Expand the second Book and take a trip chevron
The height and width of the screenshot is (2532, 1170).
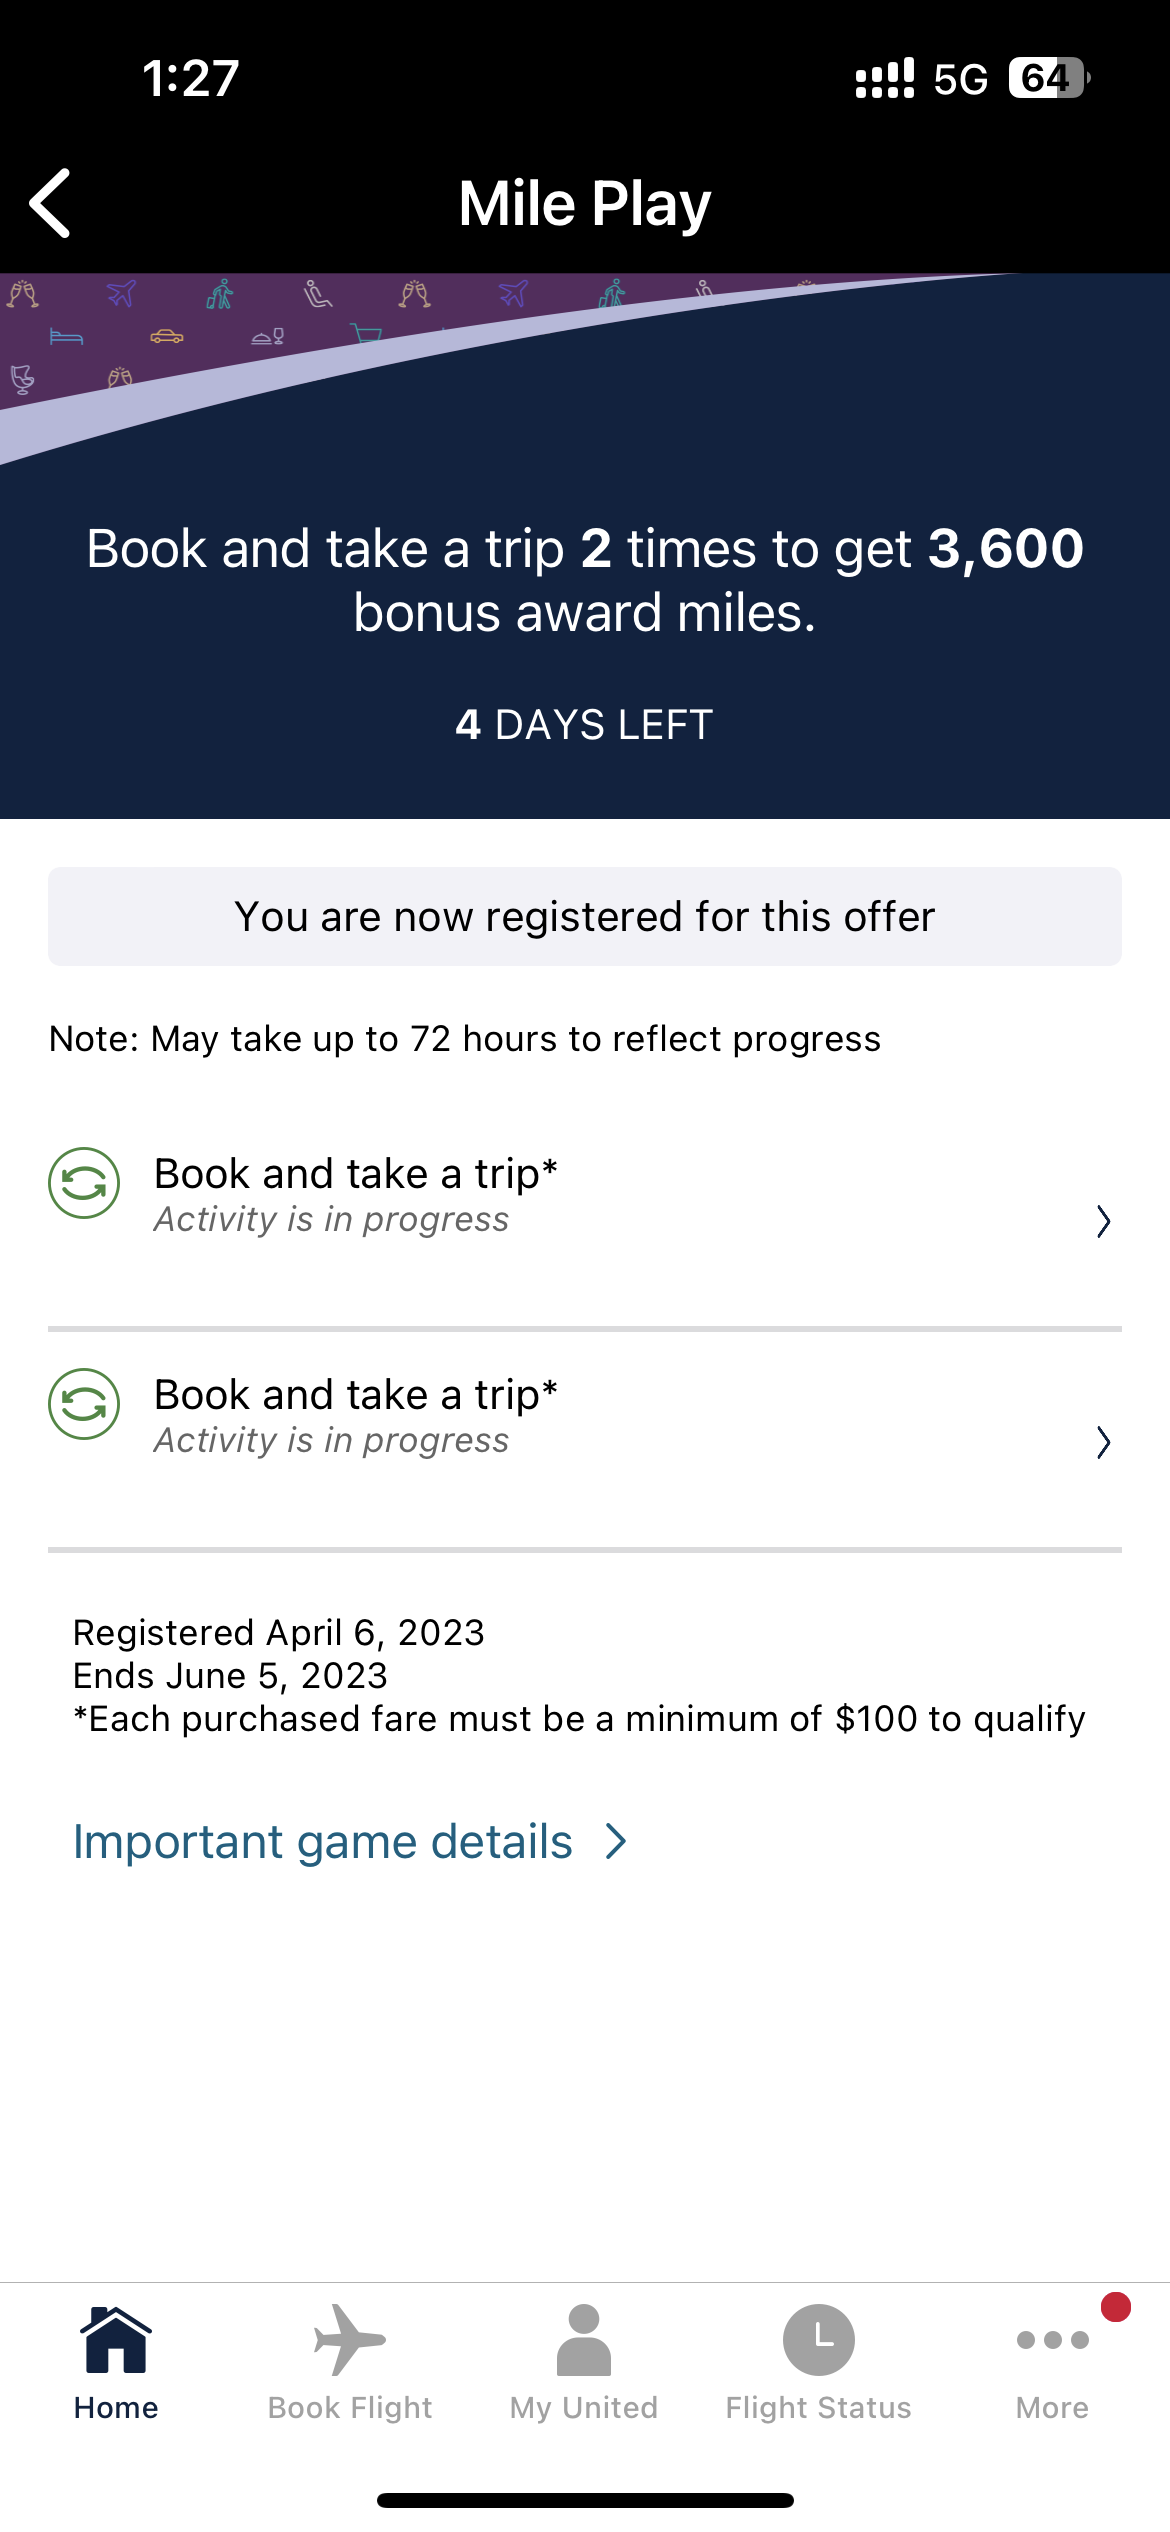[1103, 1442]
